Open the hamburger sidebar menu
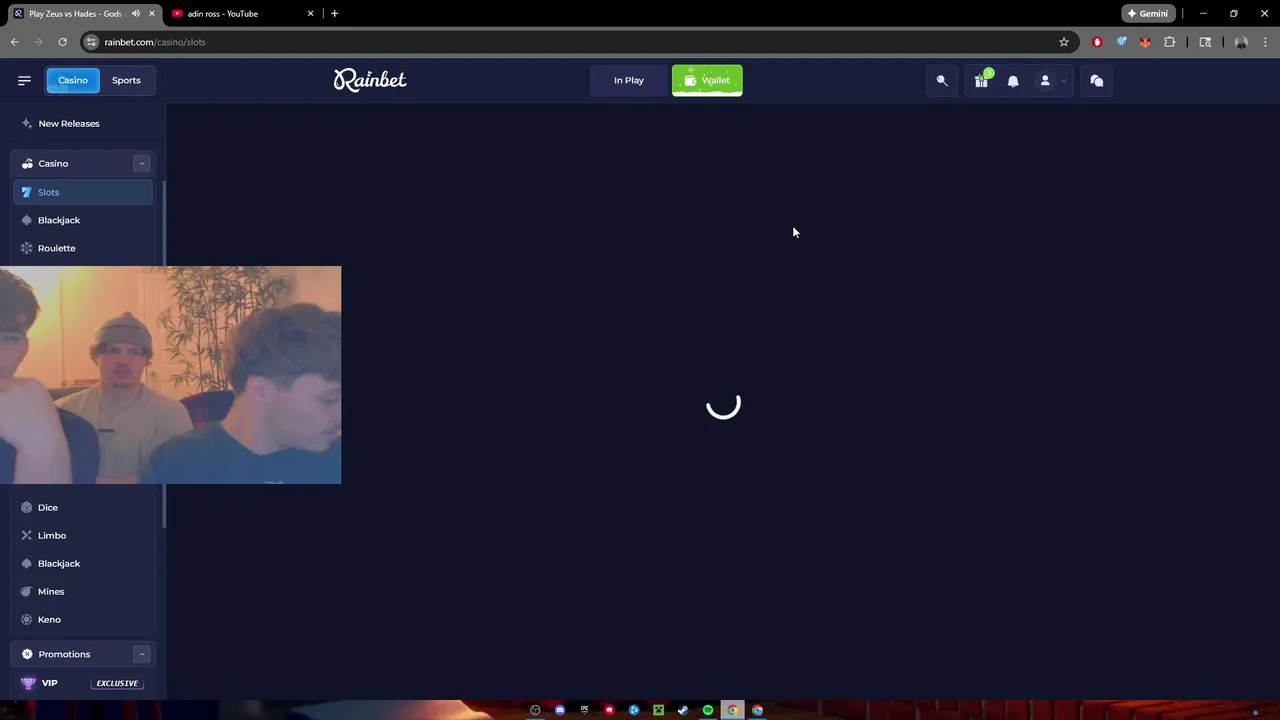Viewport: 1280px width, 720px height. click(x=24, y=80)
